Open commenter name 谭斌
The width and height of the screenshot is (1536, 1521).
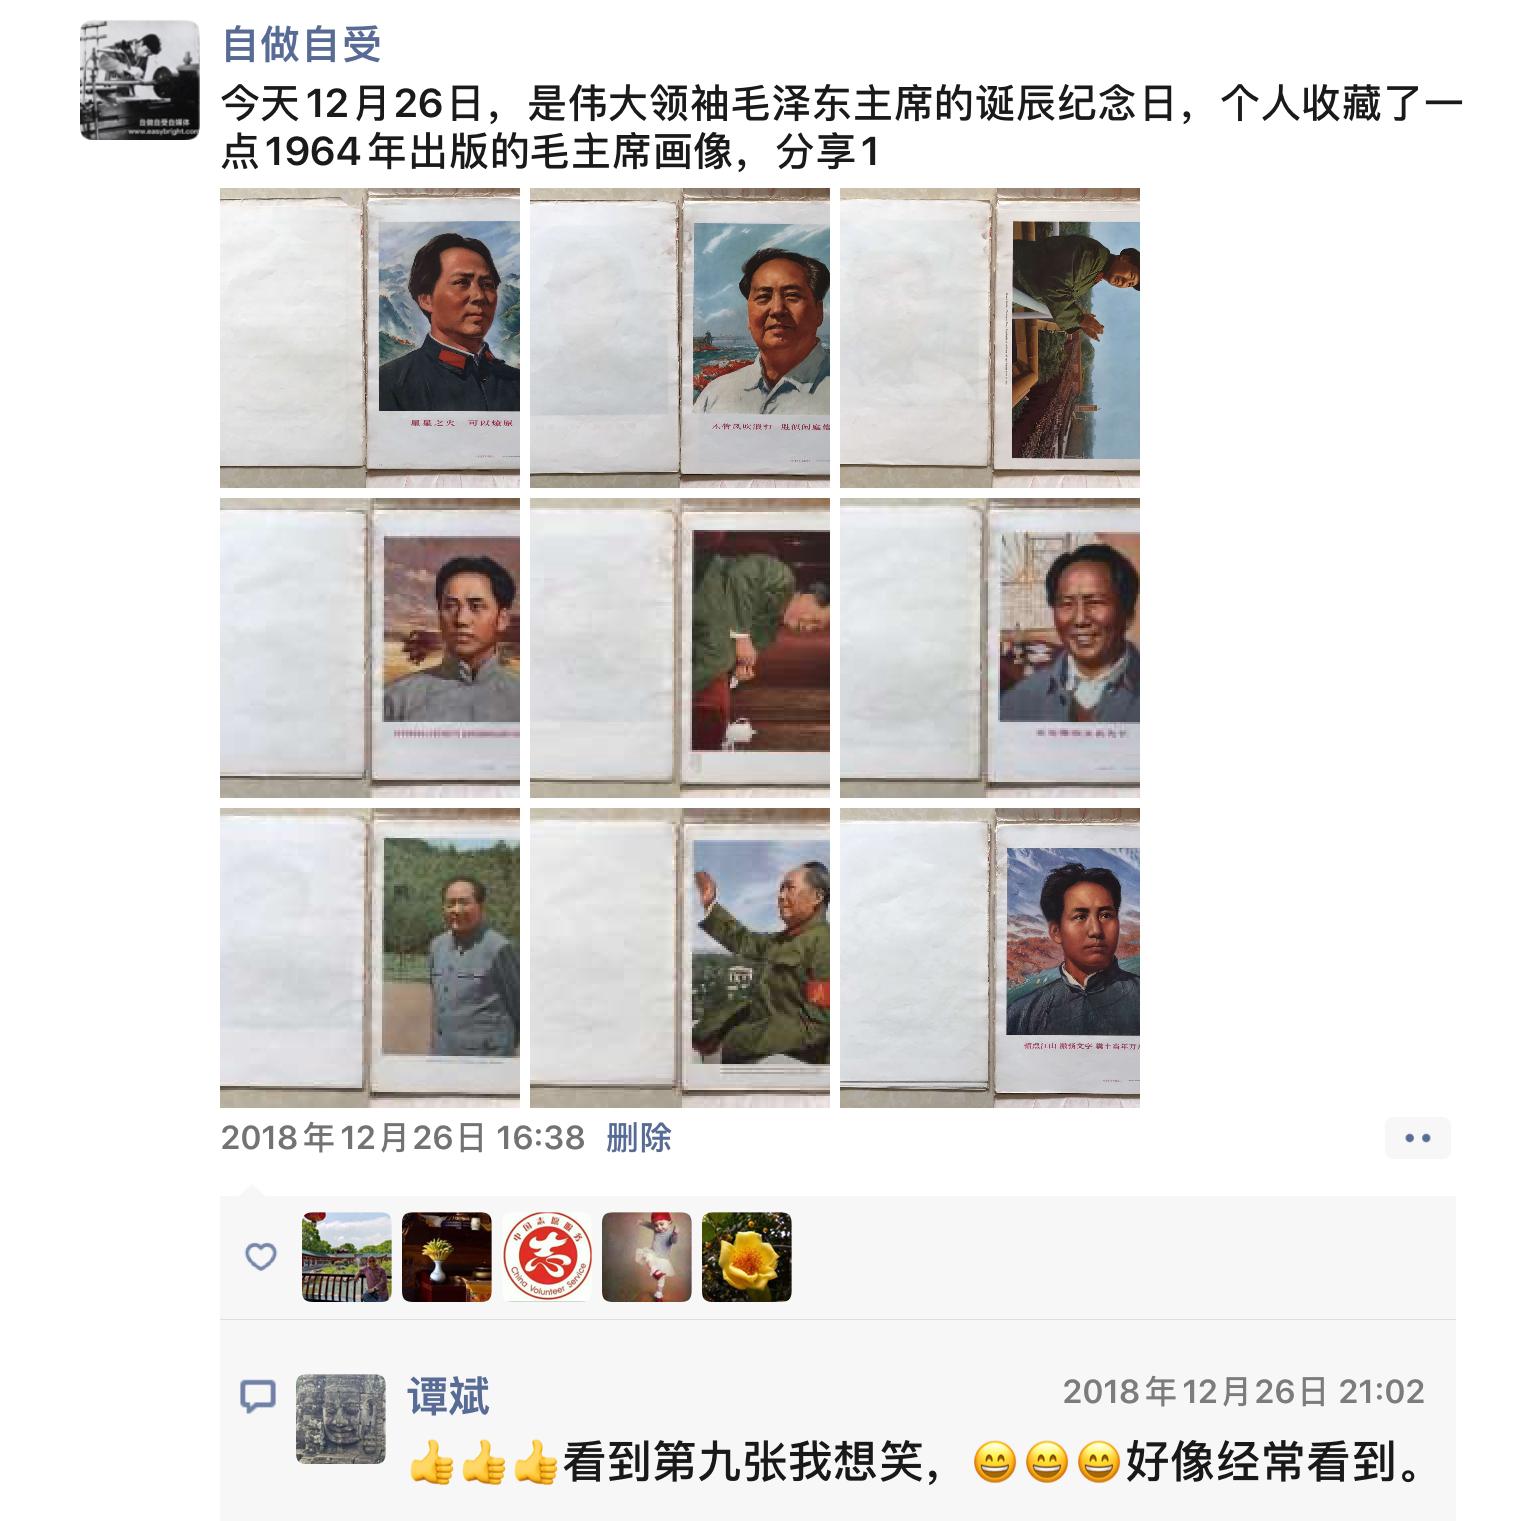448,1396
